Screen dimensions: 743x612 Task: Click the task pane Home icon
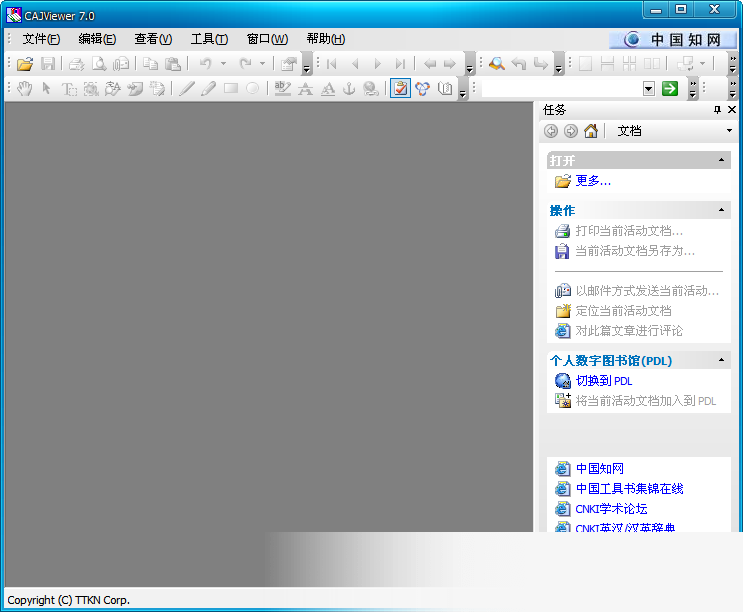[x=591, y=131]
